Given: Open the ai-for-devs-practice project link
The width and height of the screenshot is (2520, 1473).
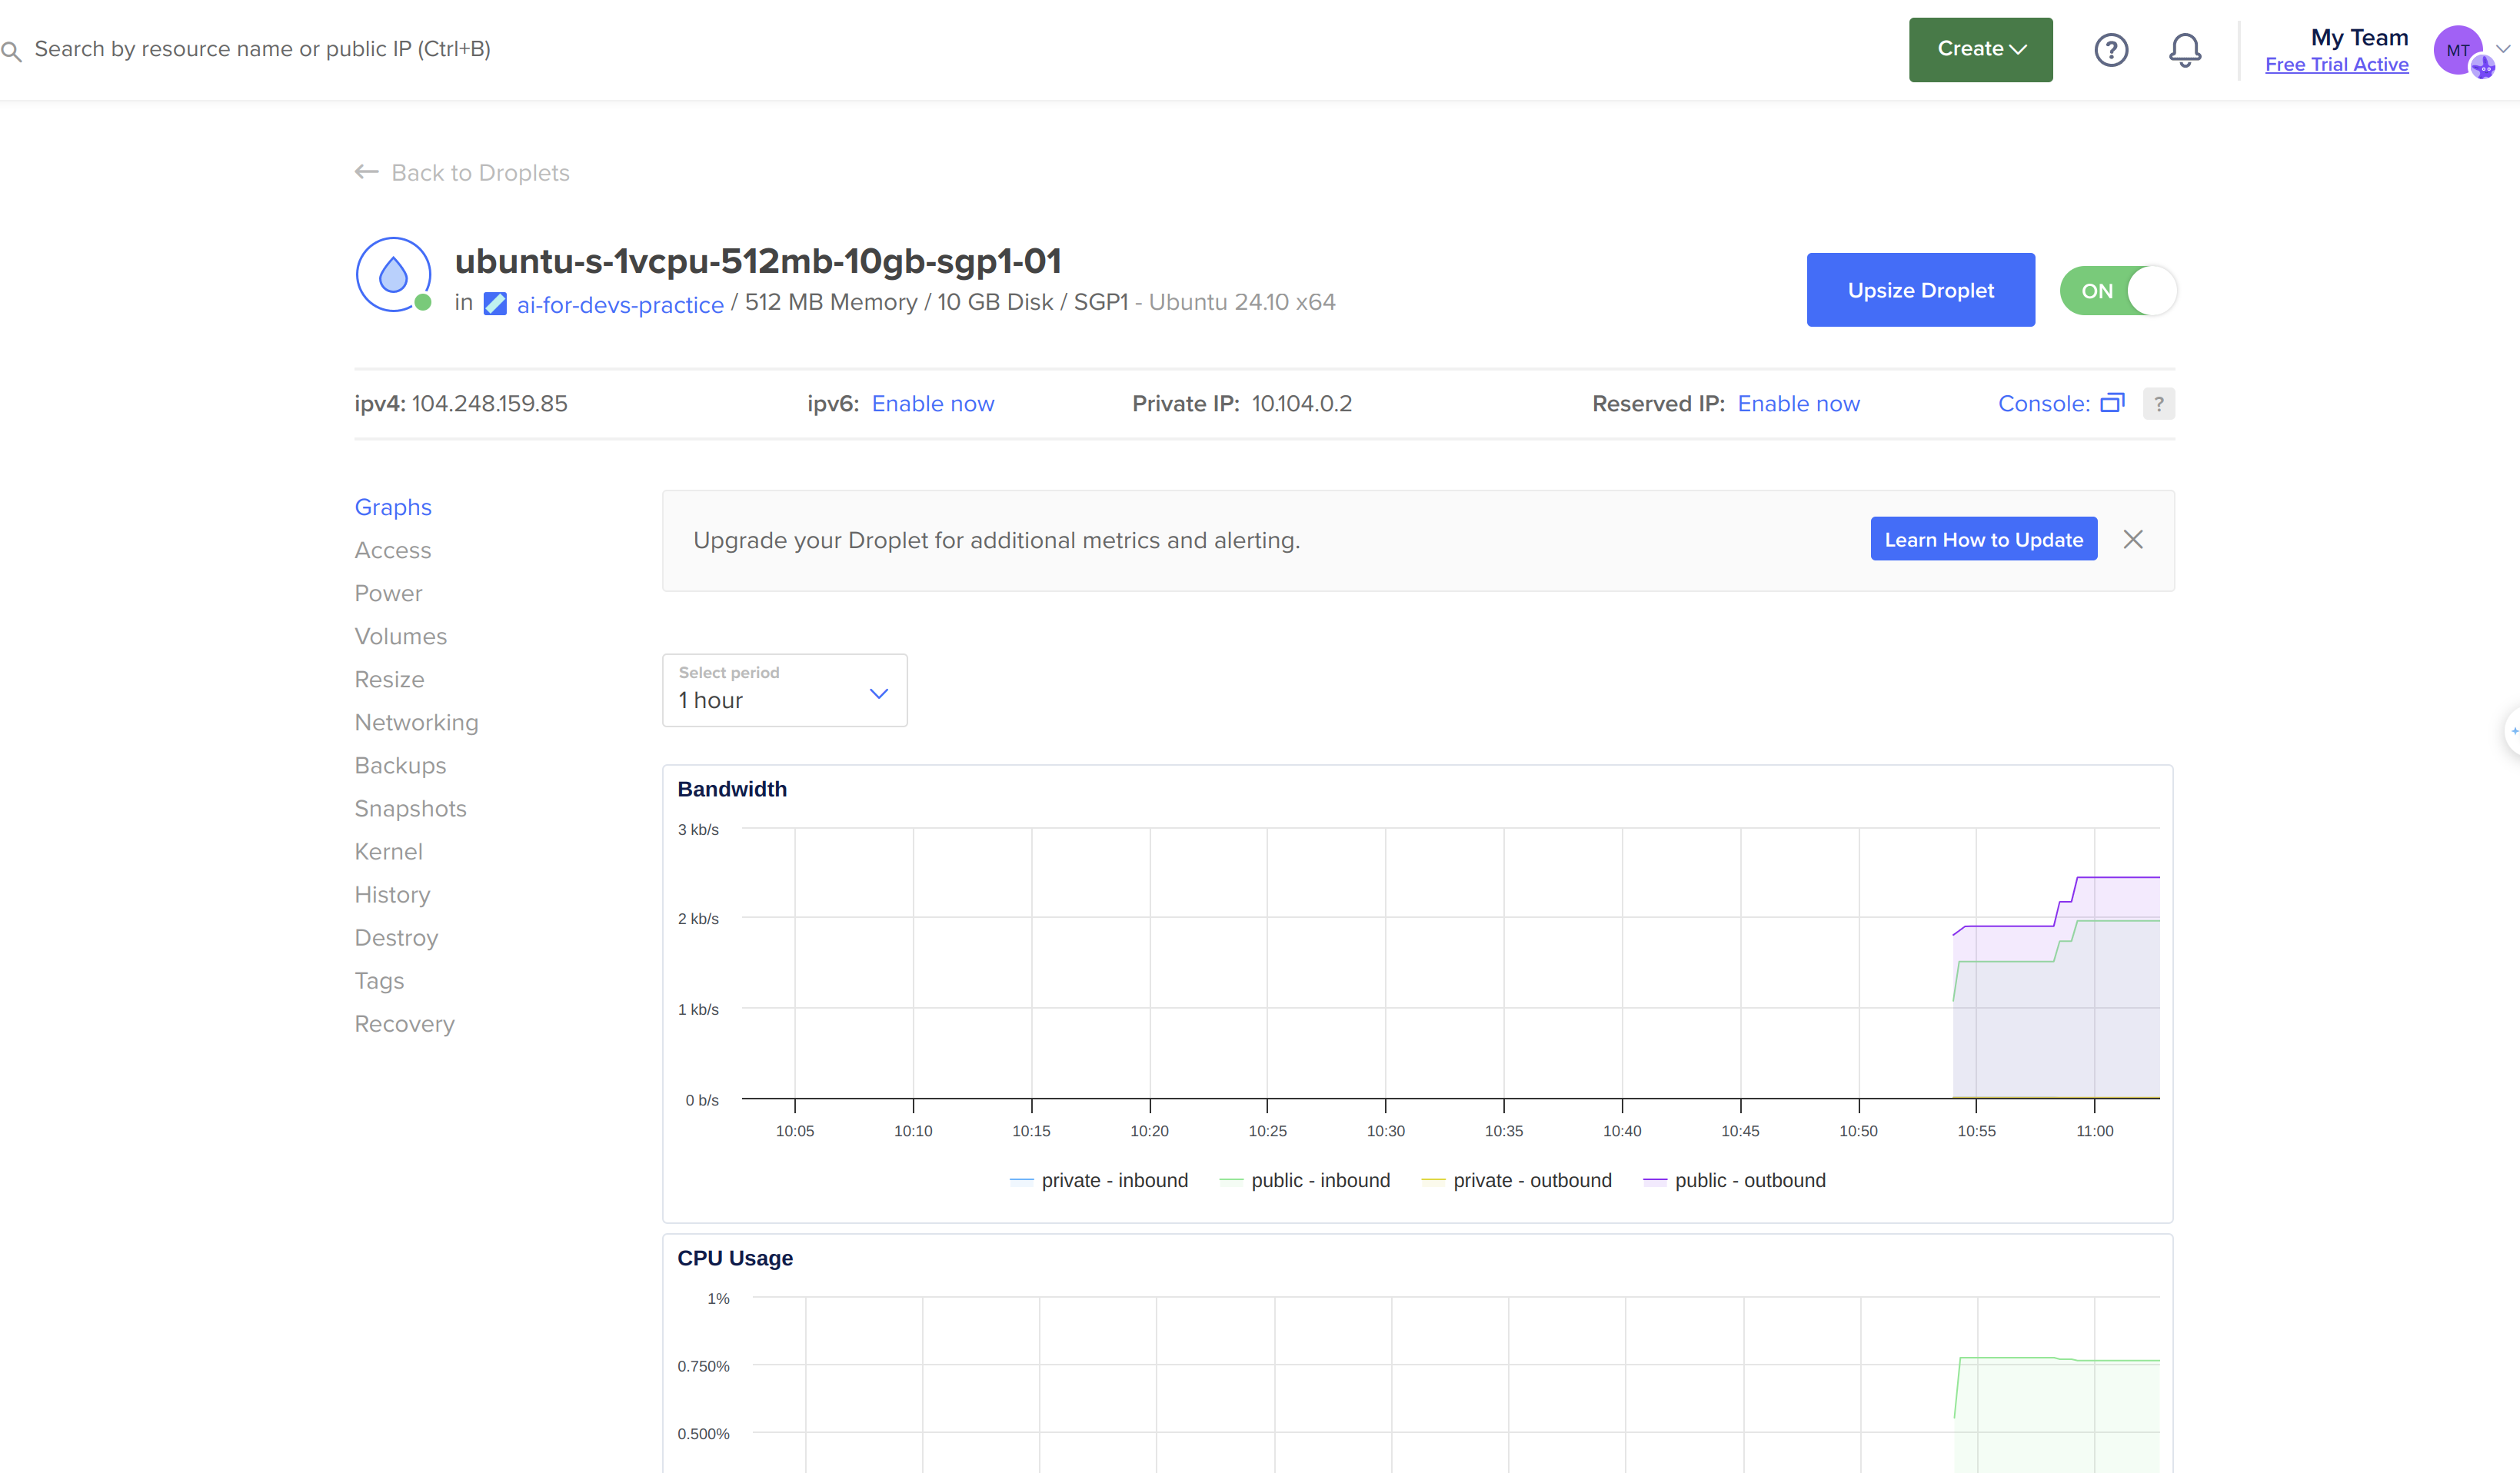Looking at the screenshot, I should click(x=620, y=304).
